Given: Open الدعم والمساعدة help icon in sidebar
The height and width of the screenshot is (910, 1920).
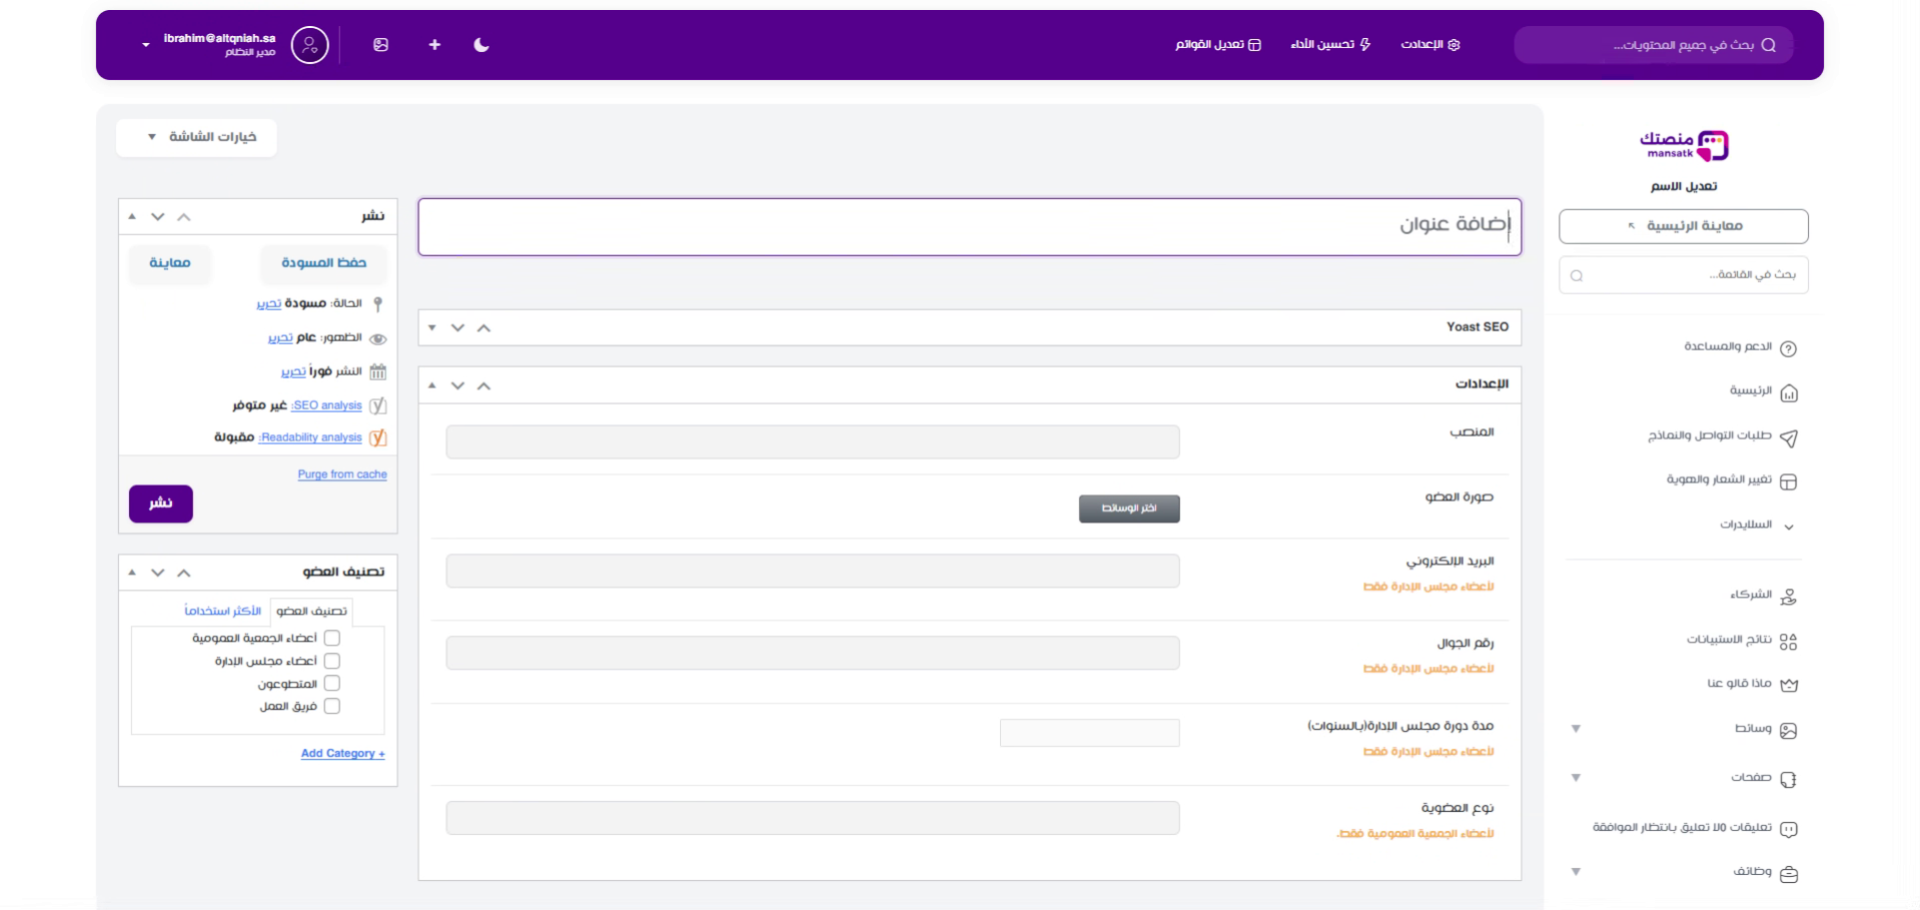Looking at the screenshot, I should [x=1788, y=348].
